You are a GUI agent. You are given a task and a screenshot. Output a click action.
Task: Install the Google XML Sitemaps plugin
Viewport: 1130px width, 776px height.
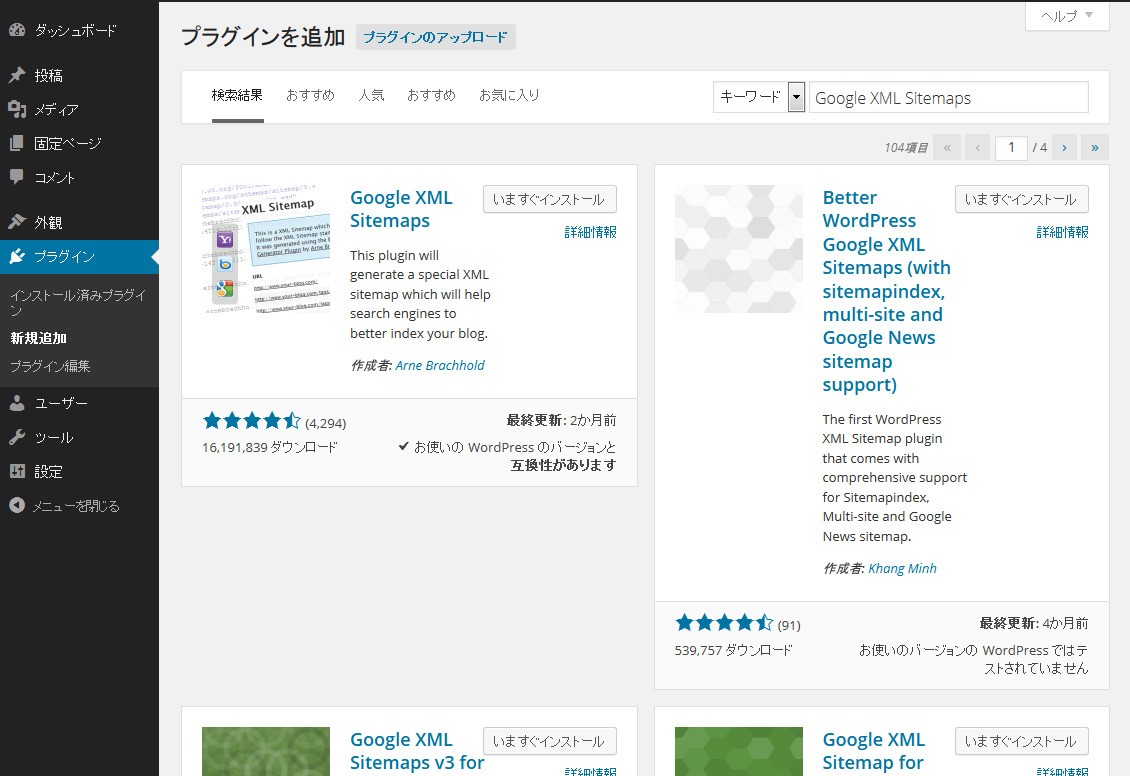pyautogui.click(x=549, y=200)
